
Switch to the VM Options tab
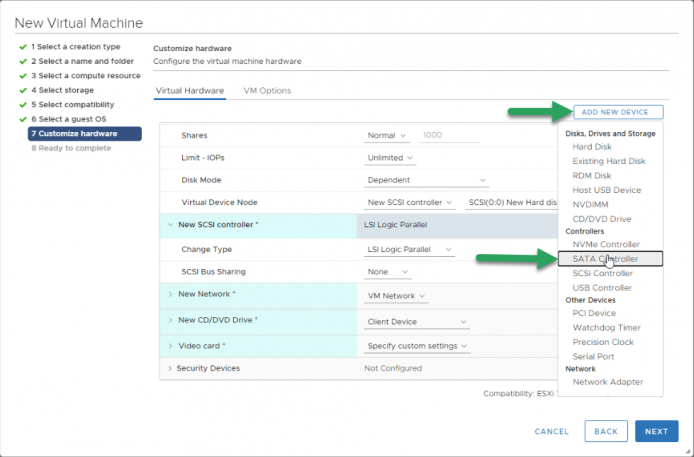267,91
